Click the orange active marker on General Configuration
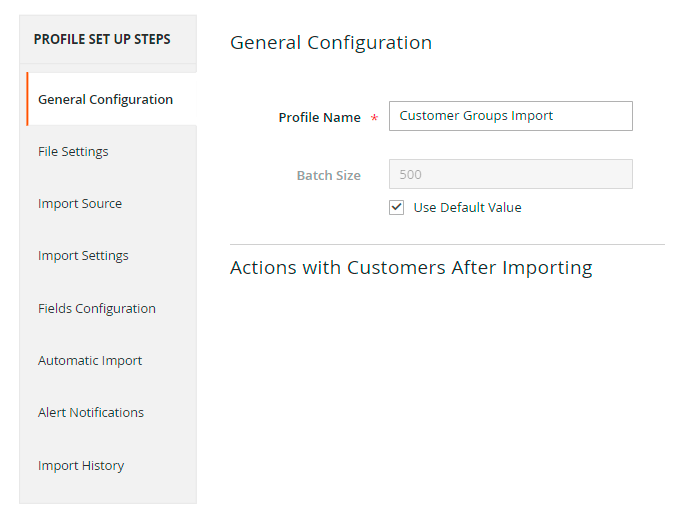The height and width of the screenshot is (515, 685). point(27,99)
